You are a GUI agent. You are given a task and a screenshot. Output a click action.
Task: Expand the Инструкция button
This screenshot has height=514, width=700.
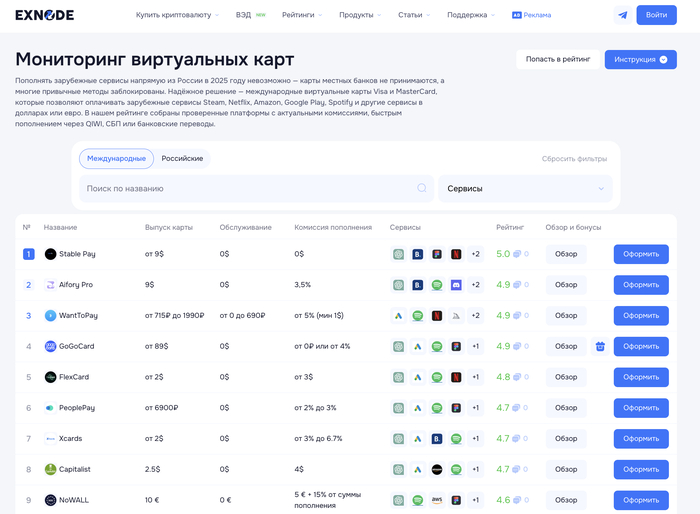point(641,59)
